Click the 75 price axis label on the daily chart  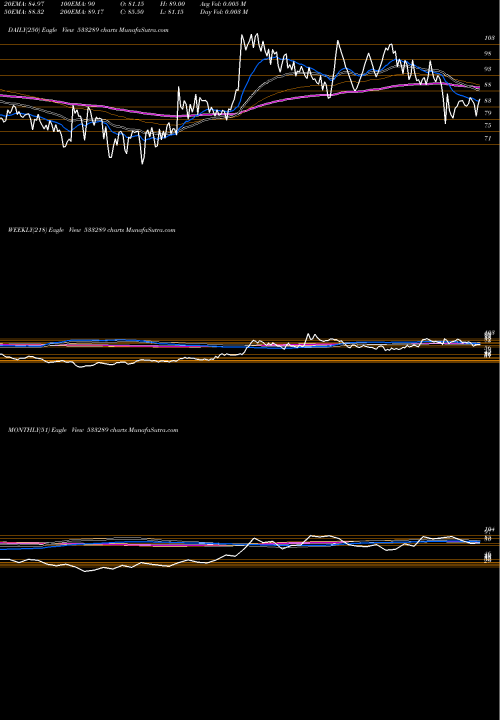click(488, 125)
